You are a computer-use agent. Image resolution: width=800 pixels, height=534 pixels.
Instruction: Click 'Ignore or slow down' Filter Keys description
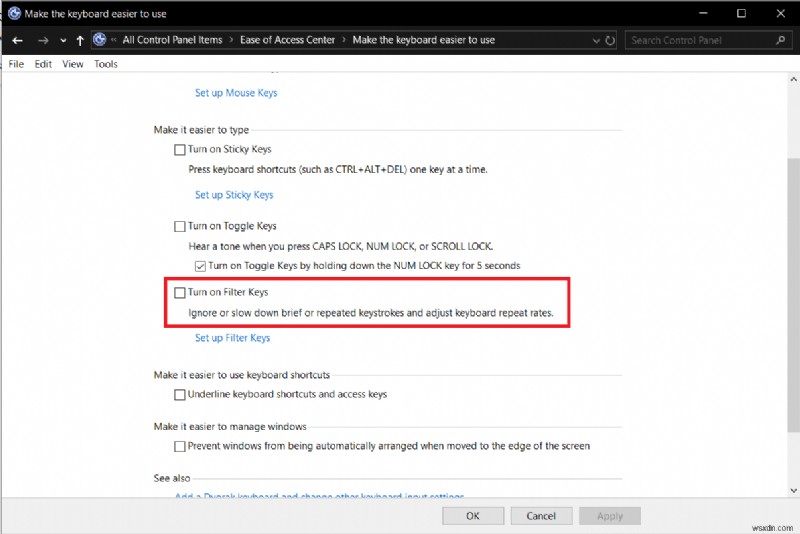coord(371,313)
